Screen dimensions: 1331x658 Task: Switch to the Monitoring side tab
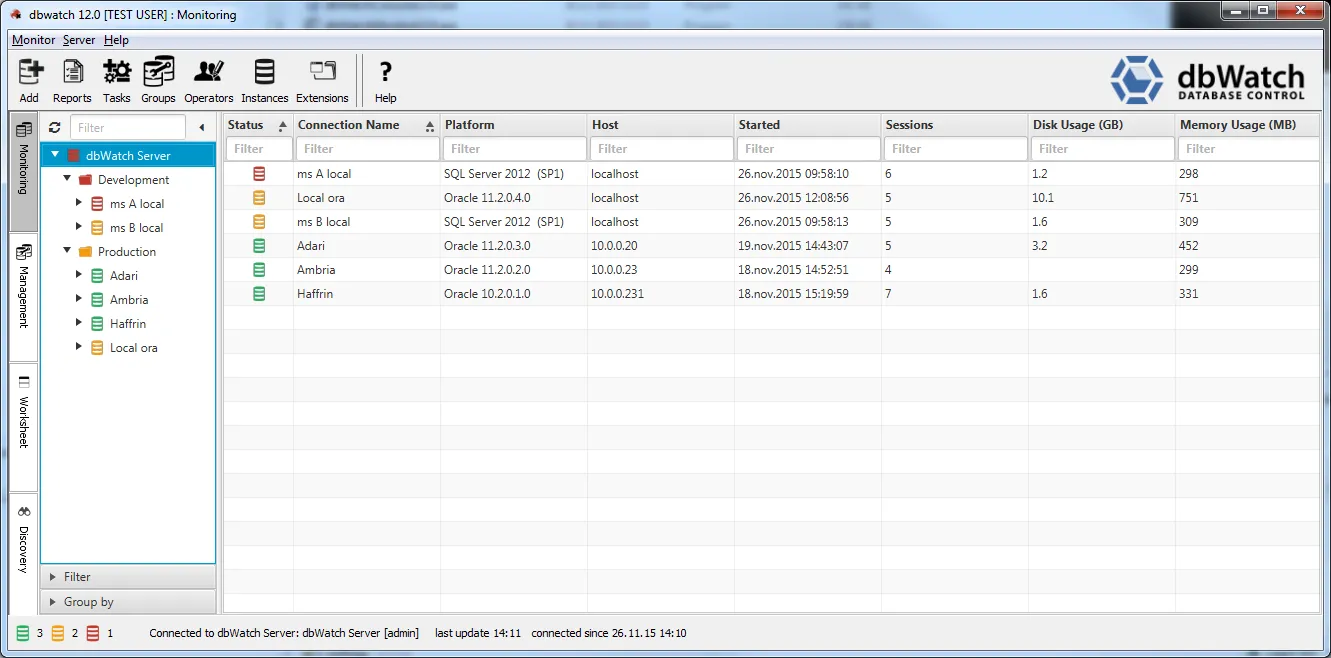tap(24, 172)
